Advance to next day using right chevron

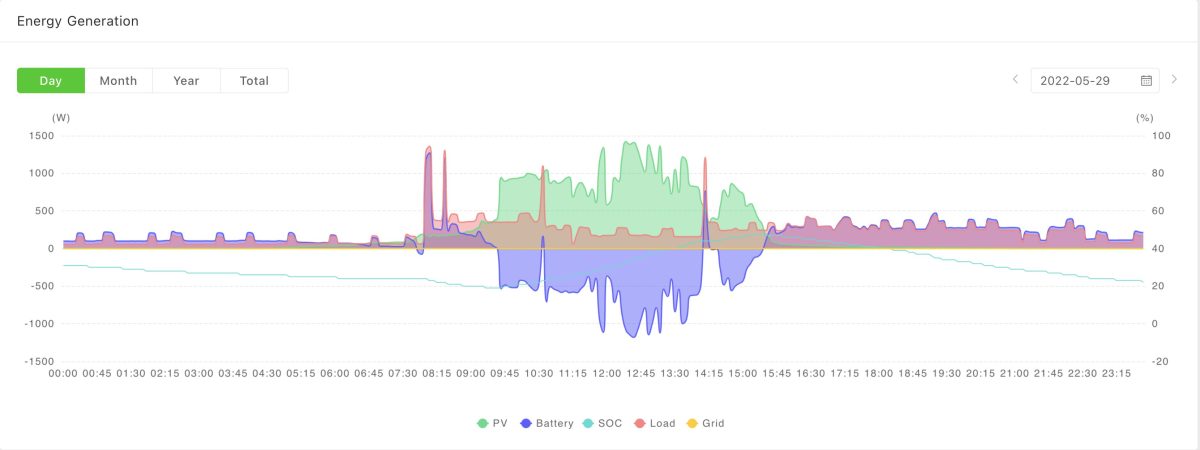(1174, 80)
